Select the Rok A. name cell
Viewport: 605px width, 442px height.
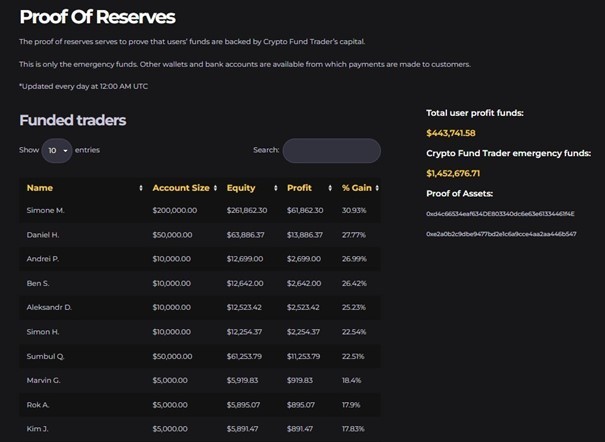click(x=38, y=405)
